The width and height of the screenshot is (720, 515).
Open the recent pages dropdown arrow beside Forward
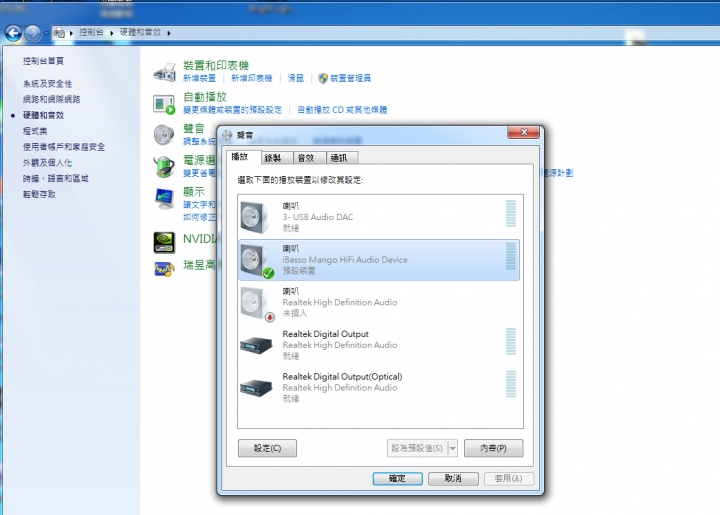pos(46,33)
